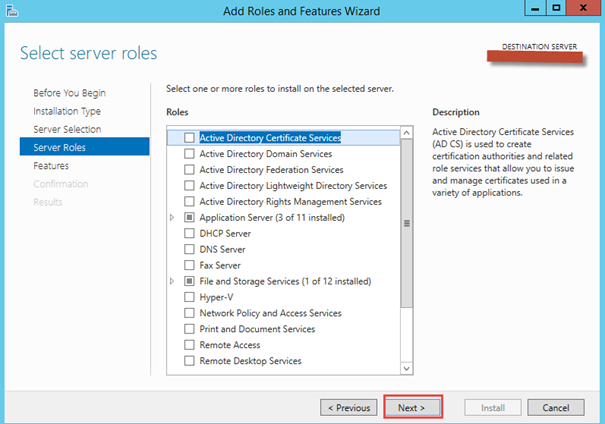Open the Features wizard step
This screenshot has height=424, width=605.
click(x=51, y=166)
